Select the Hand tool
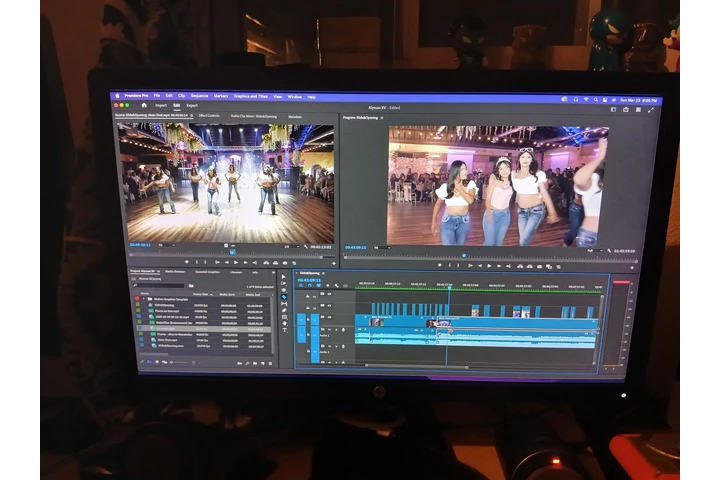Viewport: 720px width, 480px height. pyautogui.click(x=285, y=323)
